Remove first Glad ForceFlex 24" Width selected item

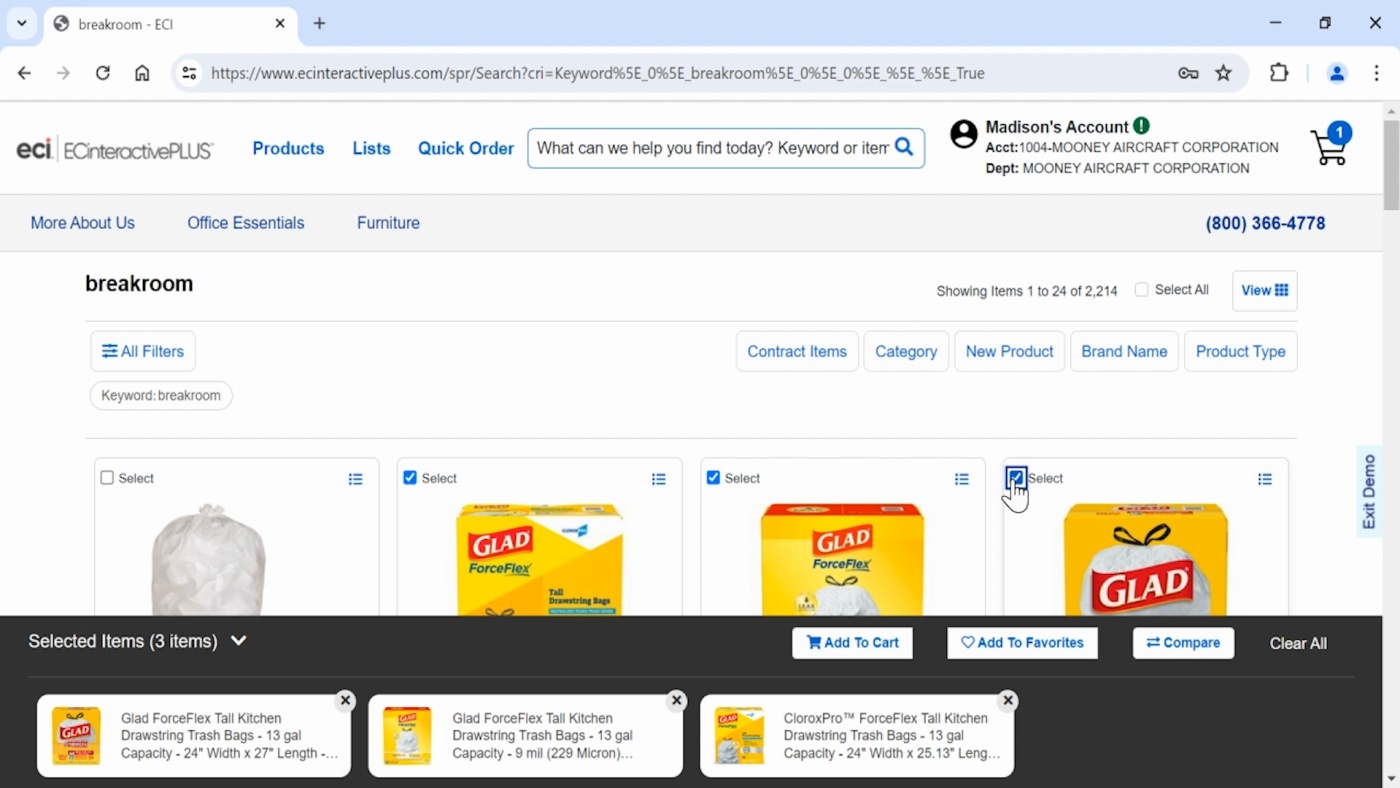point(345,700)
